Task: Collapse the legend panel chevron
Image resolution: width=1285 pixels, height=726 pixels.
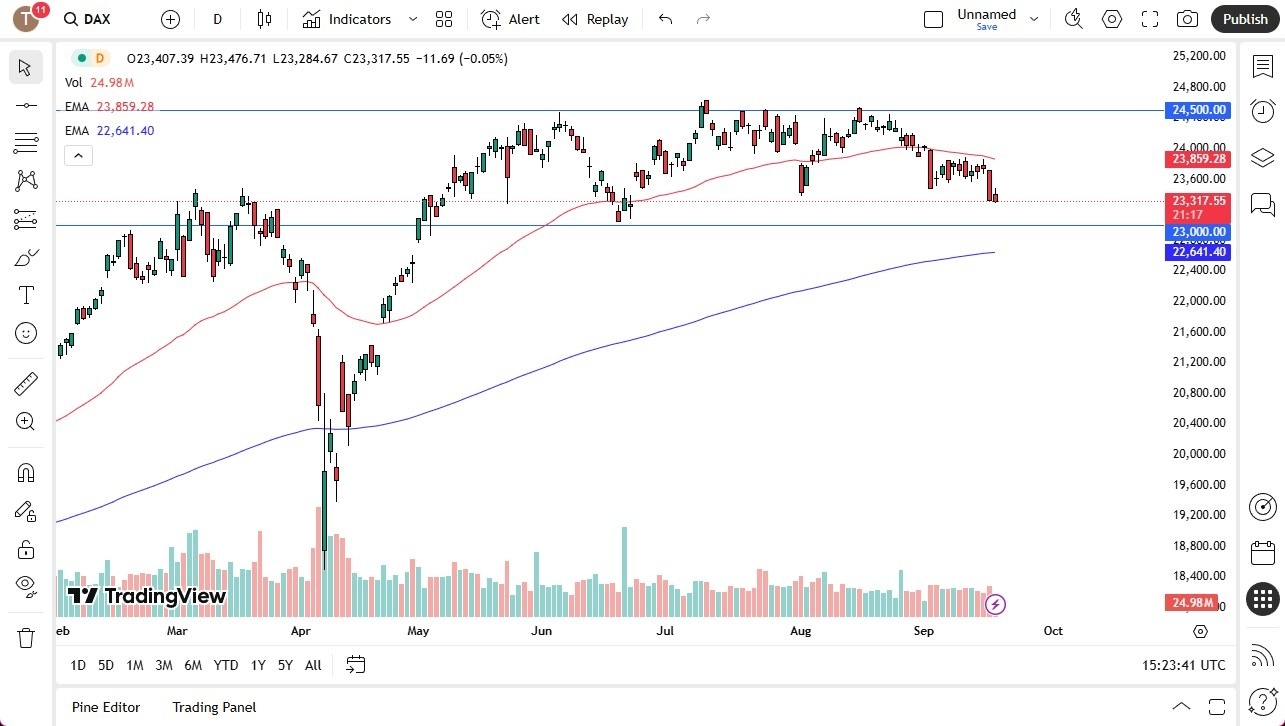Action: pos(78,155)
